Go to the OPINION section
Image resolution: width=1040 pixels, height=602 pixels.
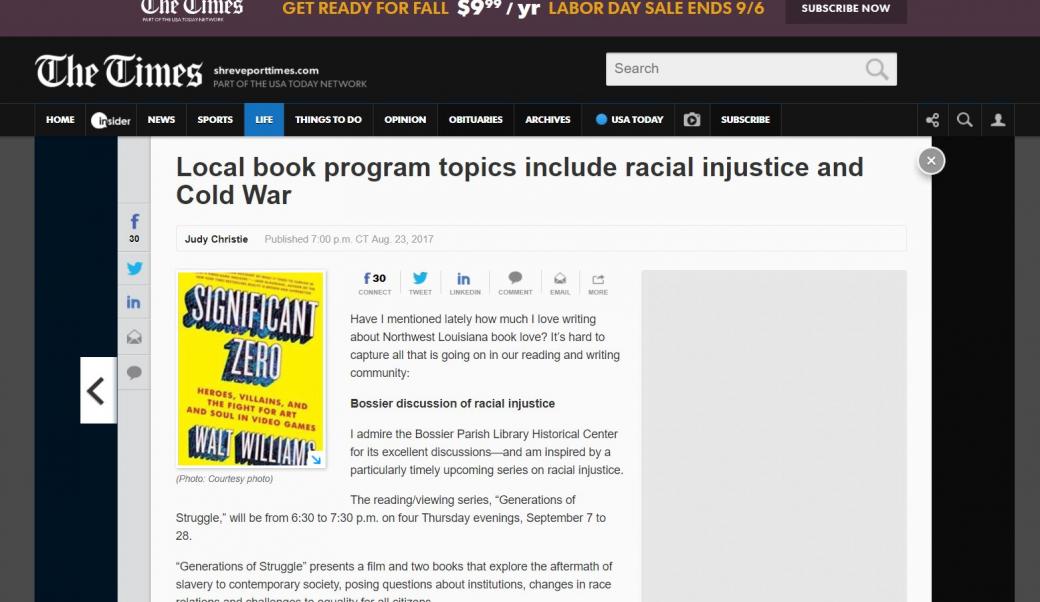pos(405,119)
